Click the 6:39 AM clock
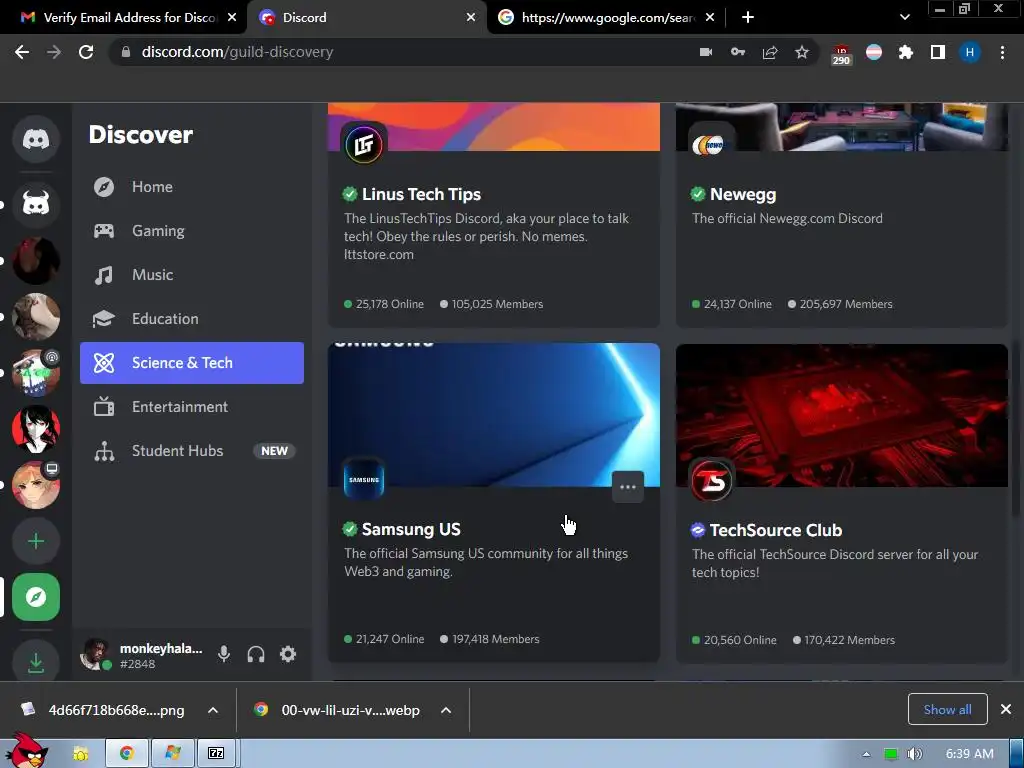 [x=969, y=754]
